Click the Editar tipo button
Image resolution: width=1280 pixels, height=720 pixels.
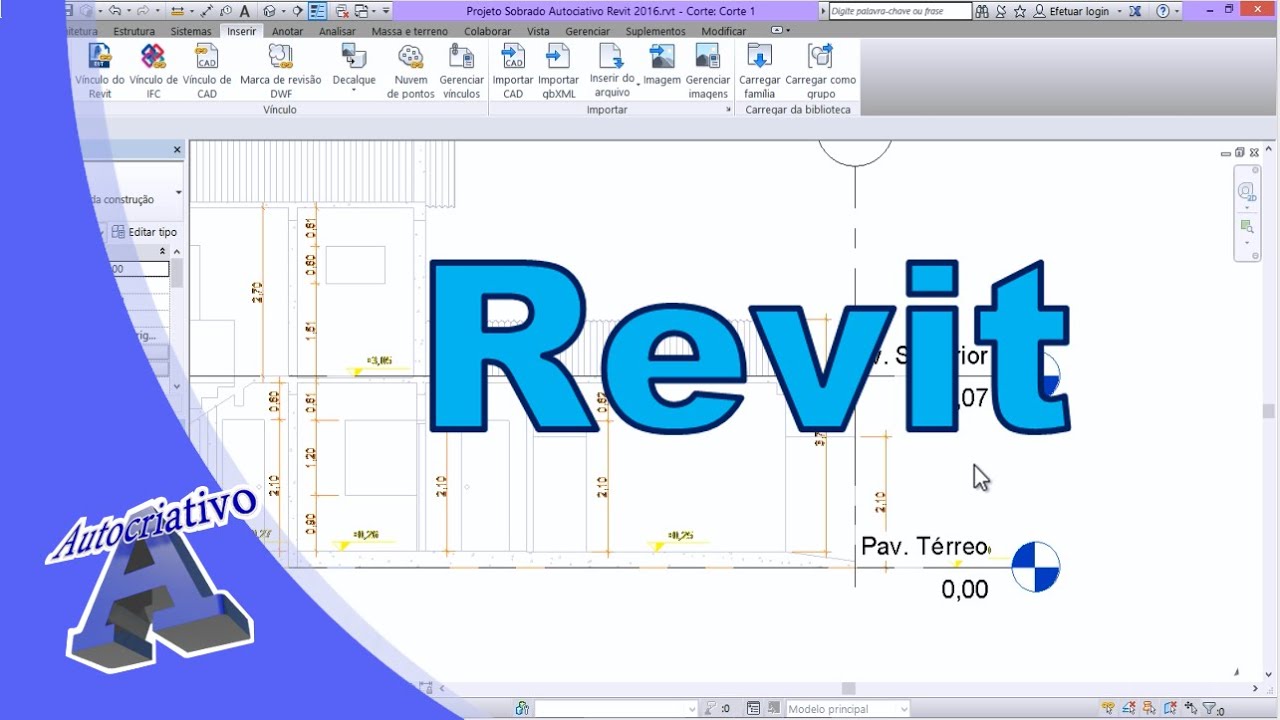(x=145, y=232)
